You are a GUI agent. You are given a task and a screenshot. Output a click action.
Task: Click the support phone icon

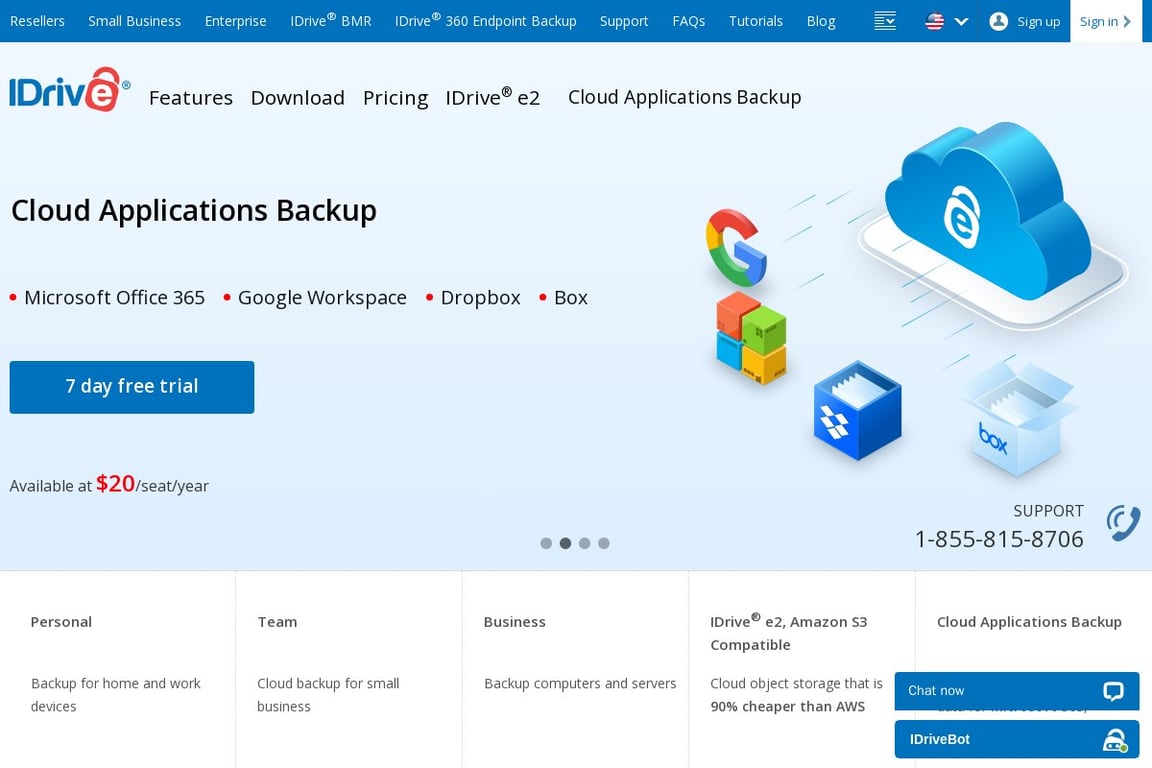click(x=1123, y=523)
